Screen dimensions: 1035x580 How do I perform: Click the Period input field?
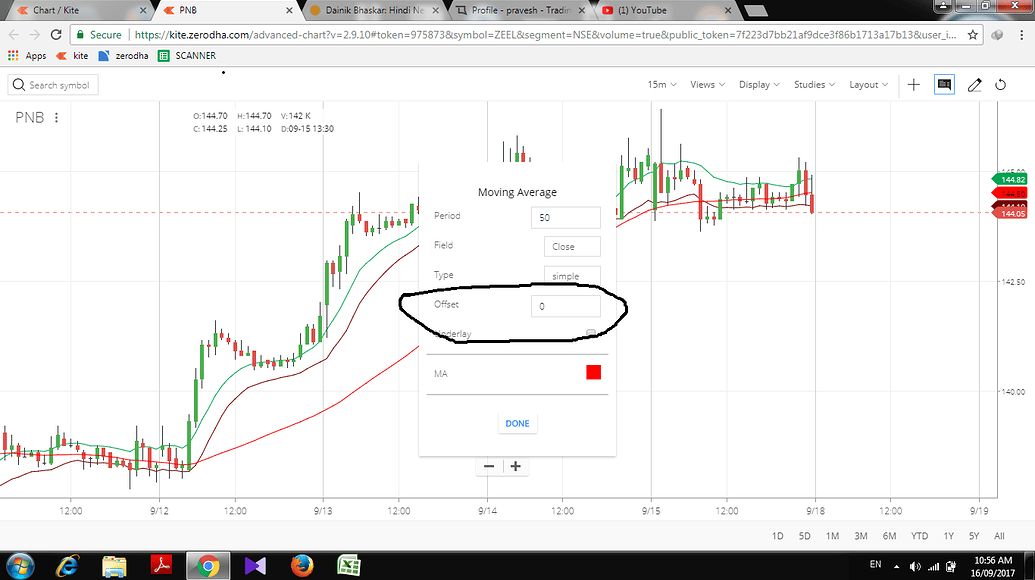coord(565,217)
